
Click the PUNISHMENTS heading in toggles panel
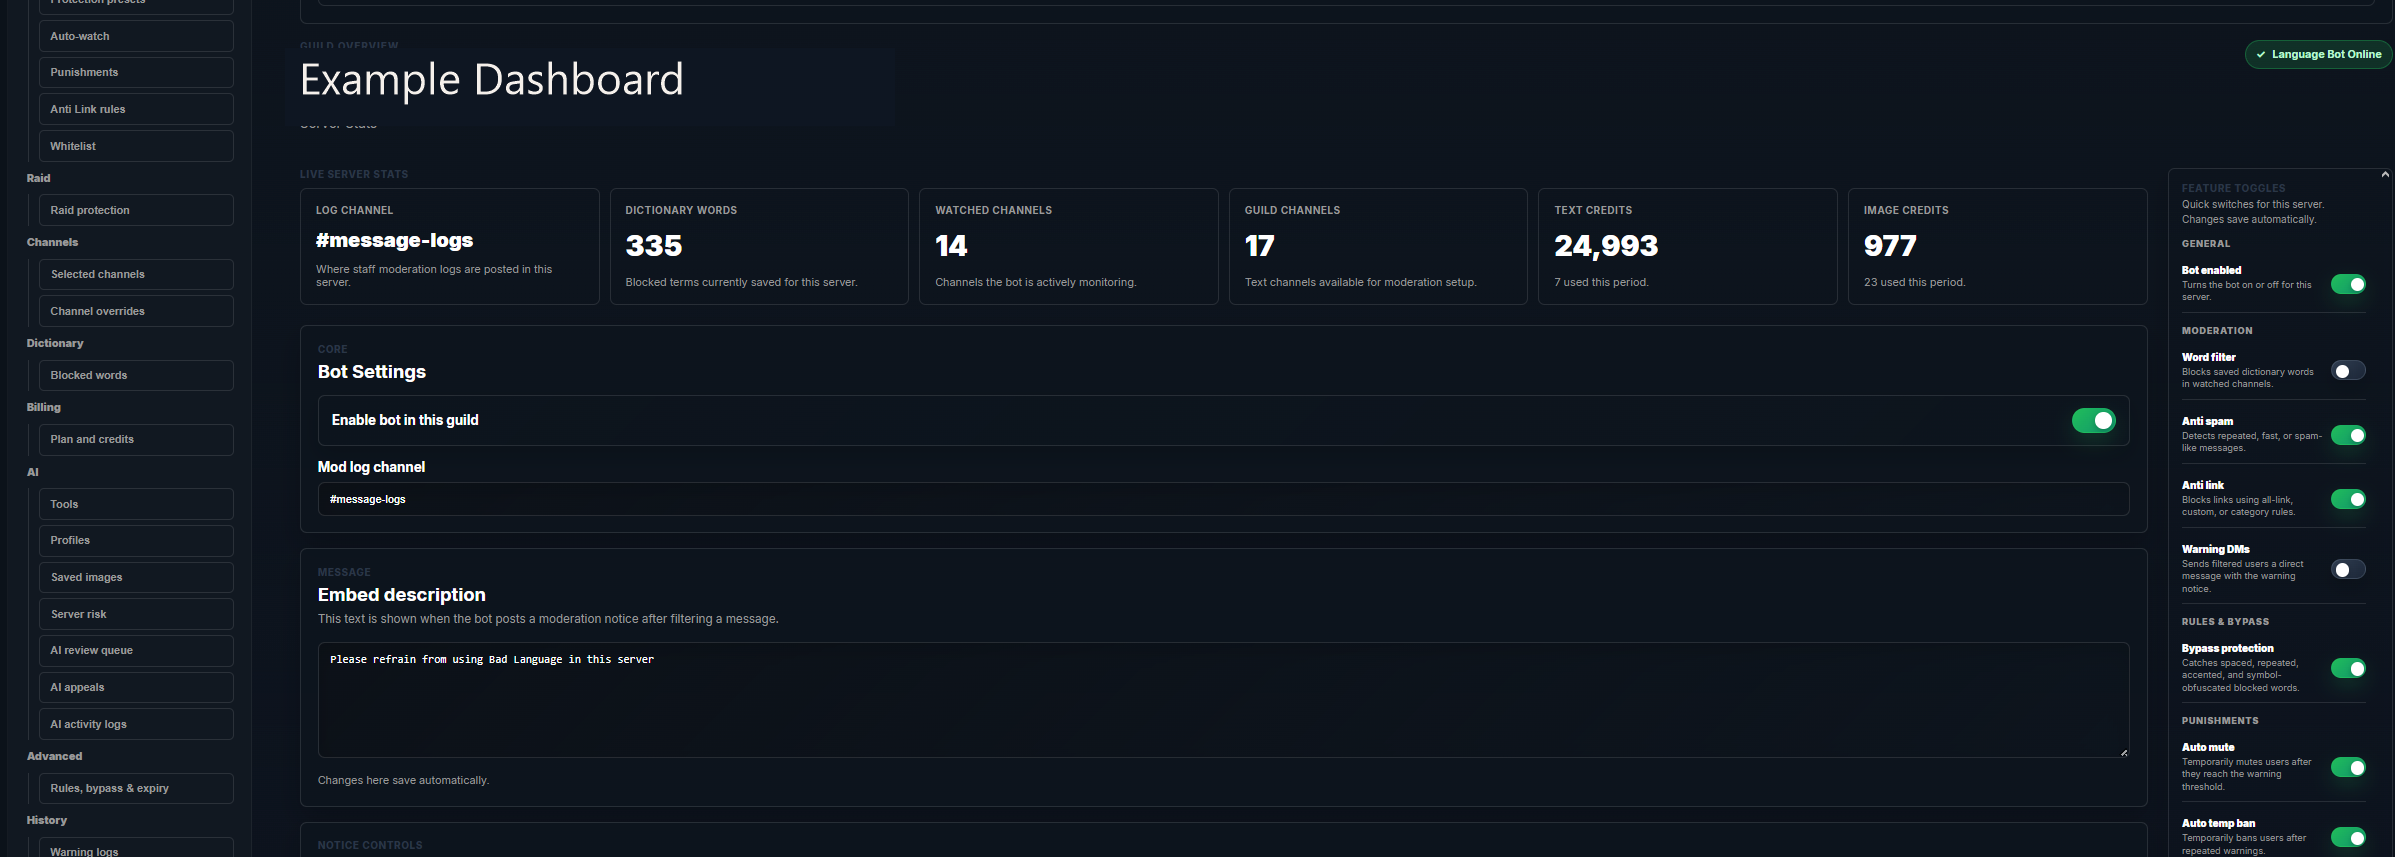(x=2220, y=721)
